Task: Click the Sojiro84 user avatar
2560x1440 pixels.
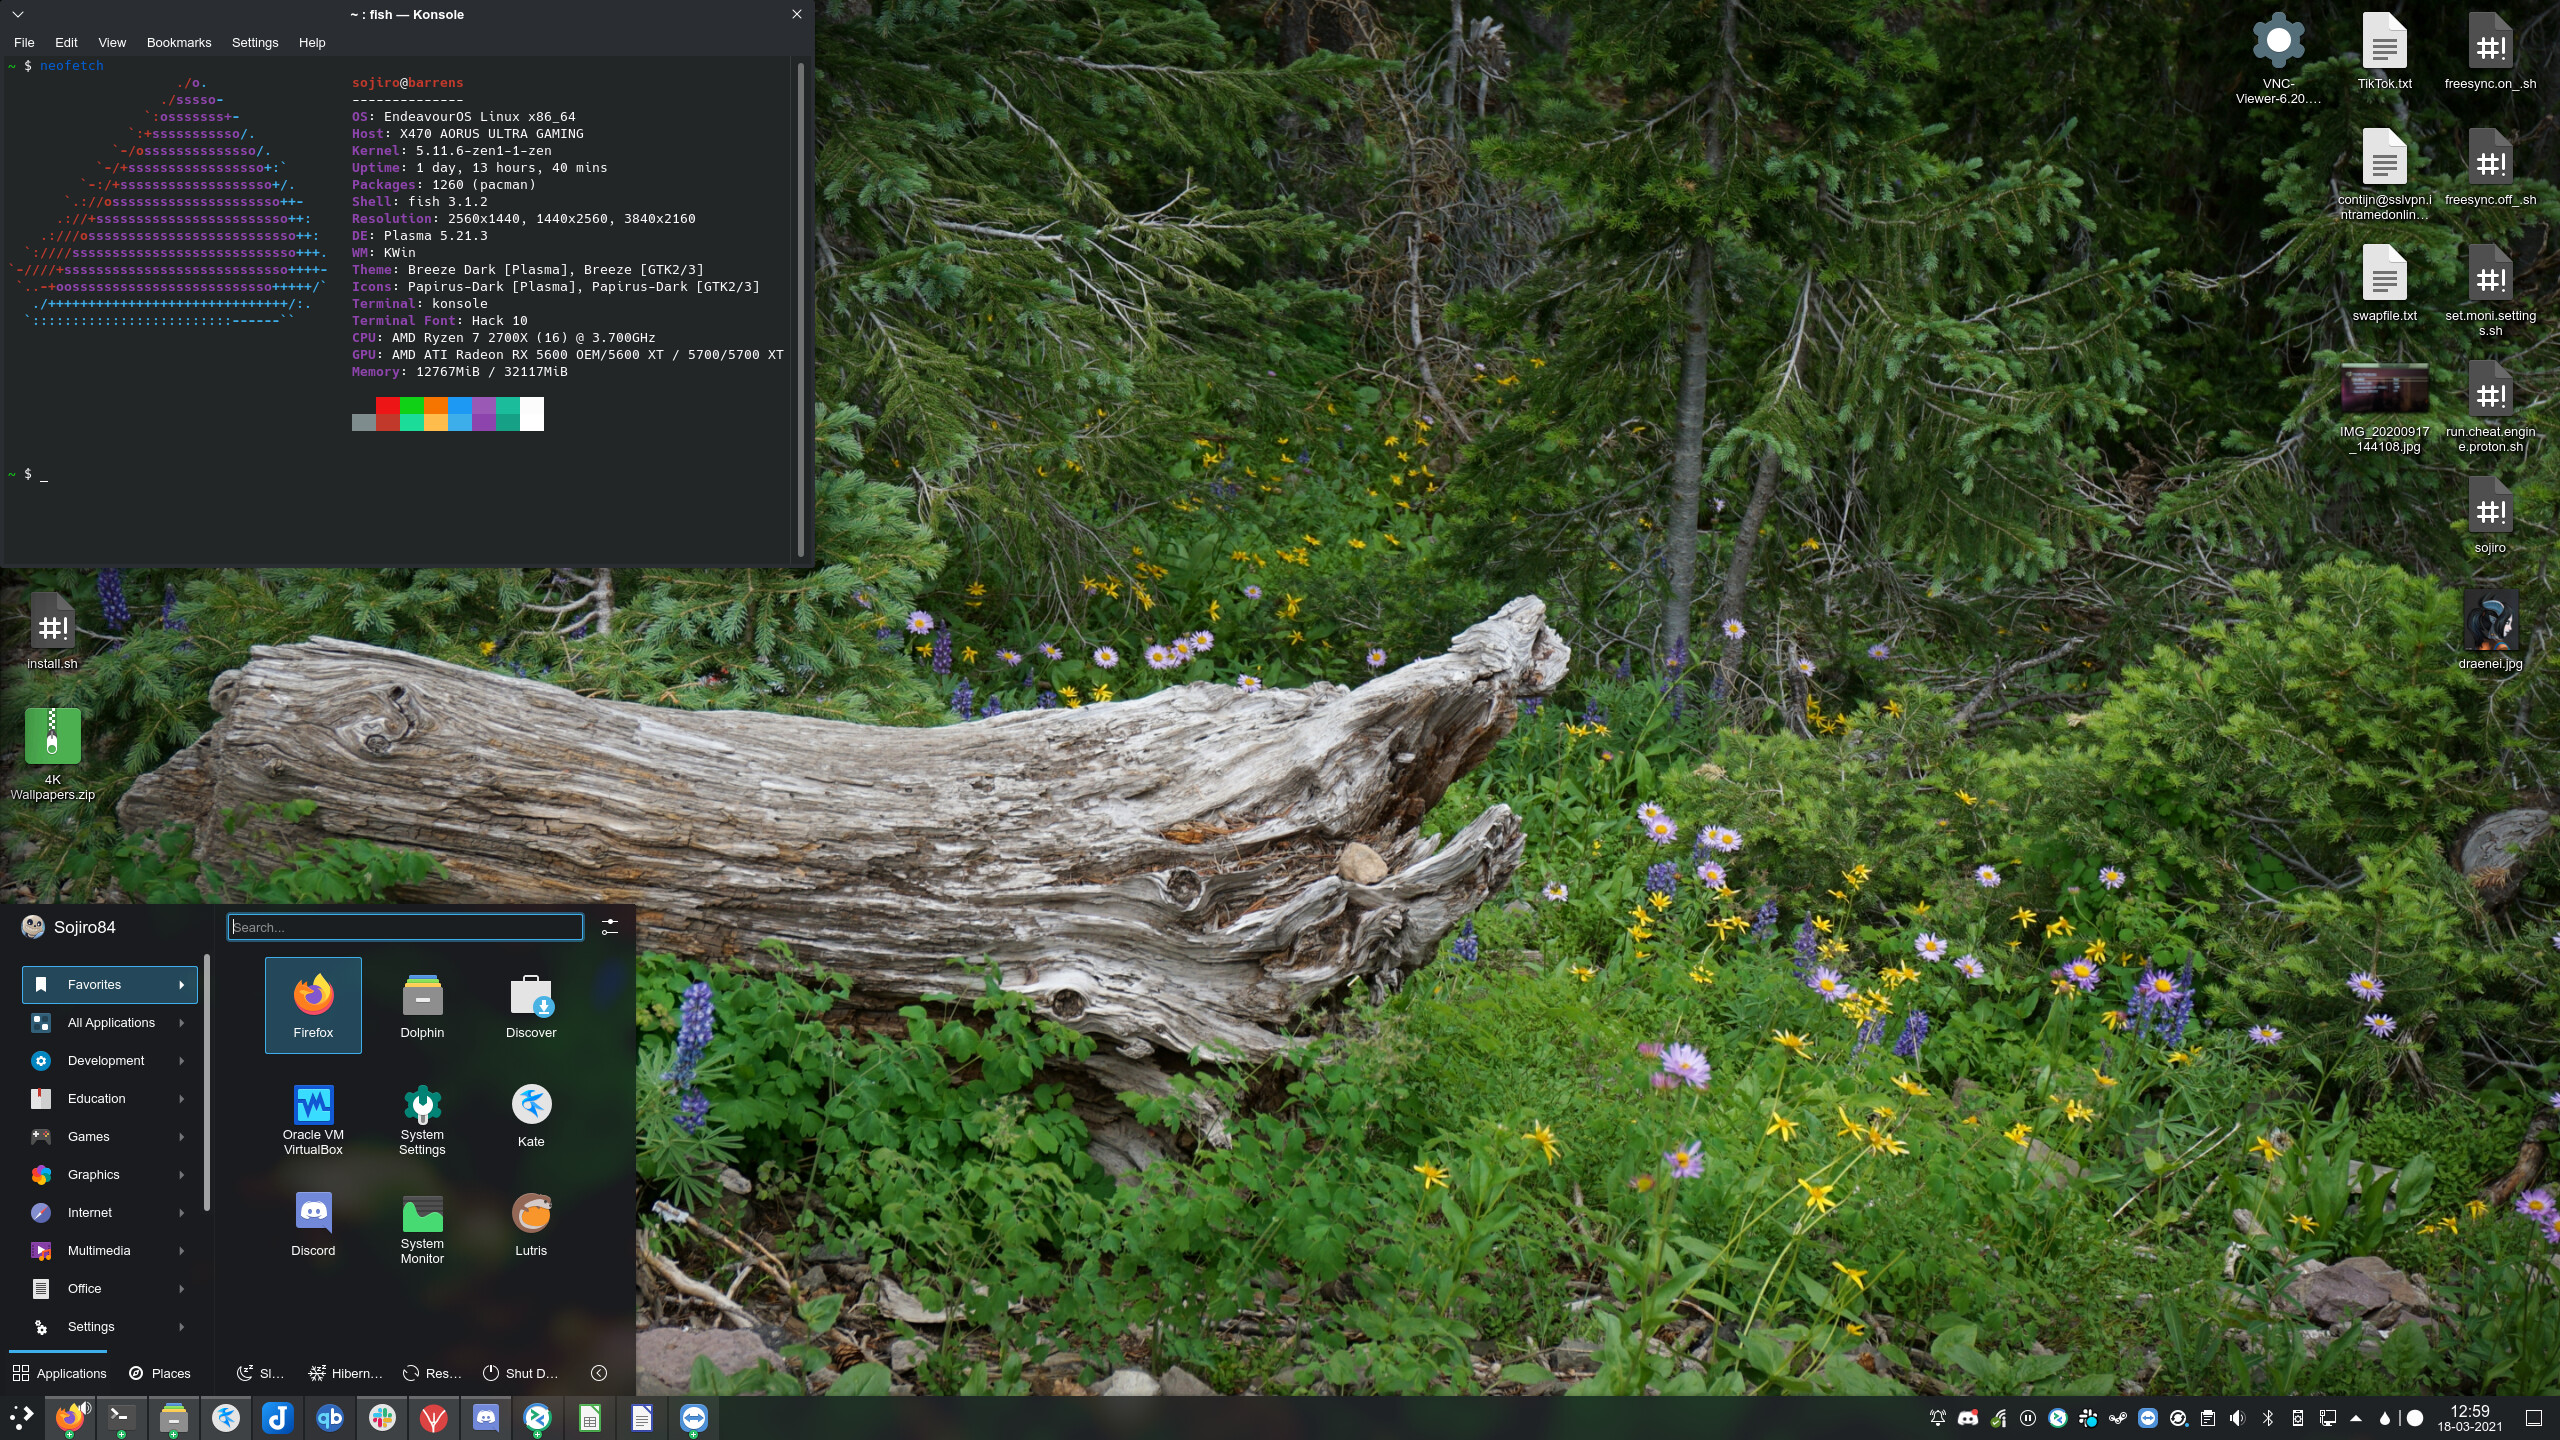Action: tap(33, 927)
